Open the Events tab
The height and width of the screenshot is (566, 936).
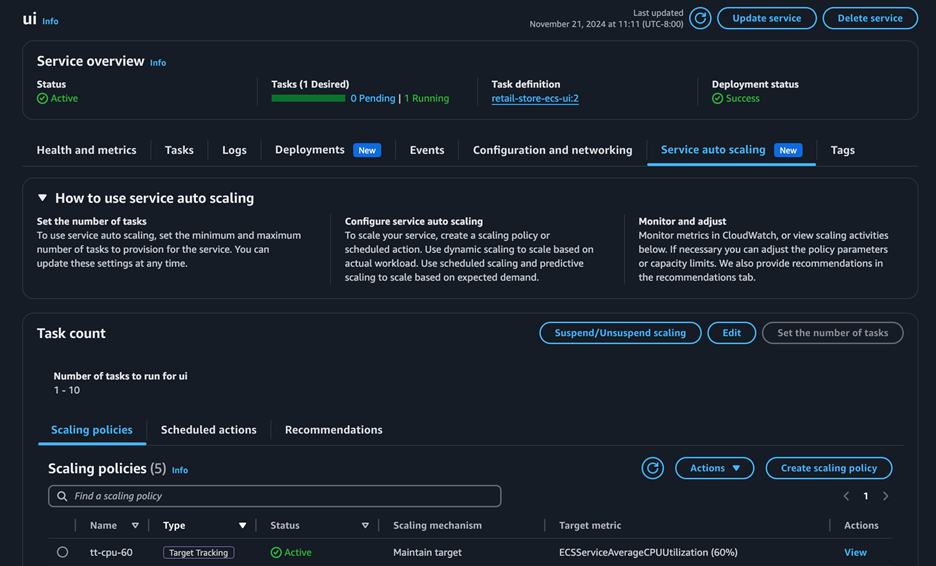tap(427, 150)
